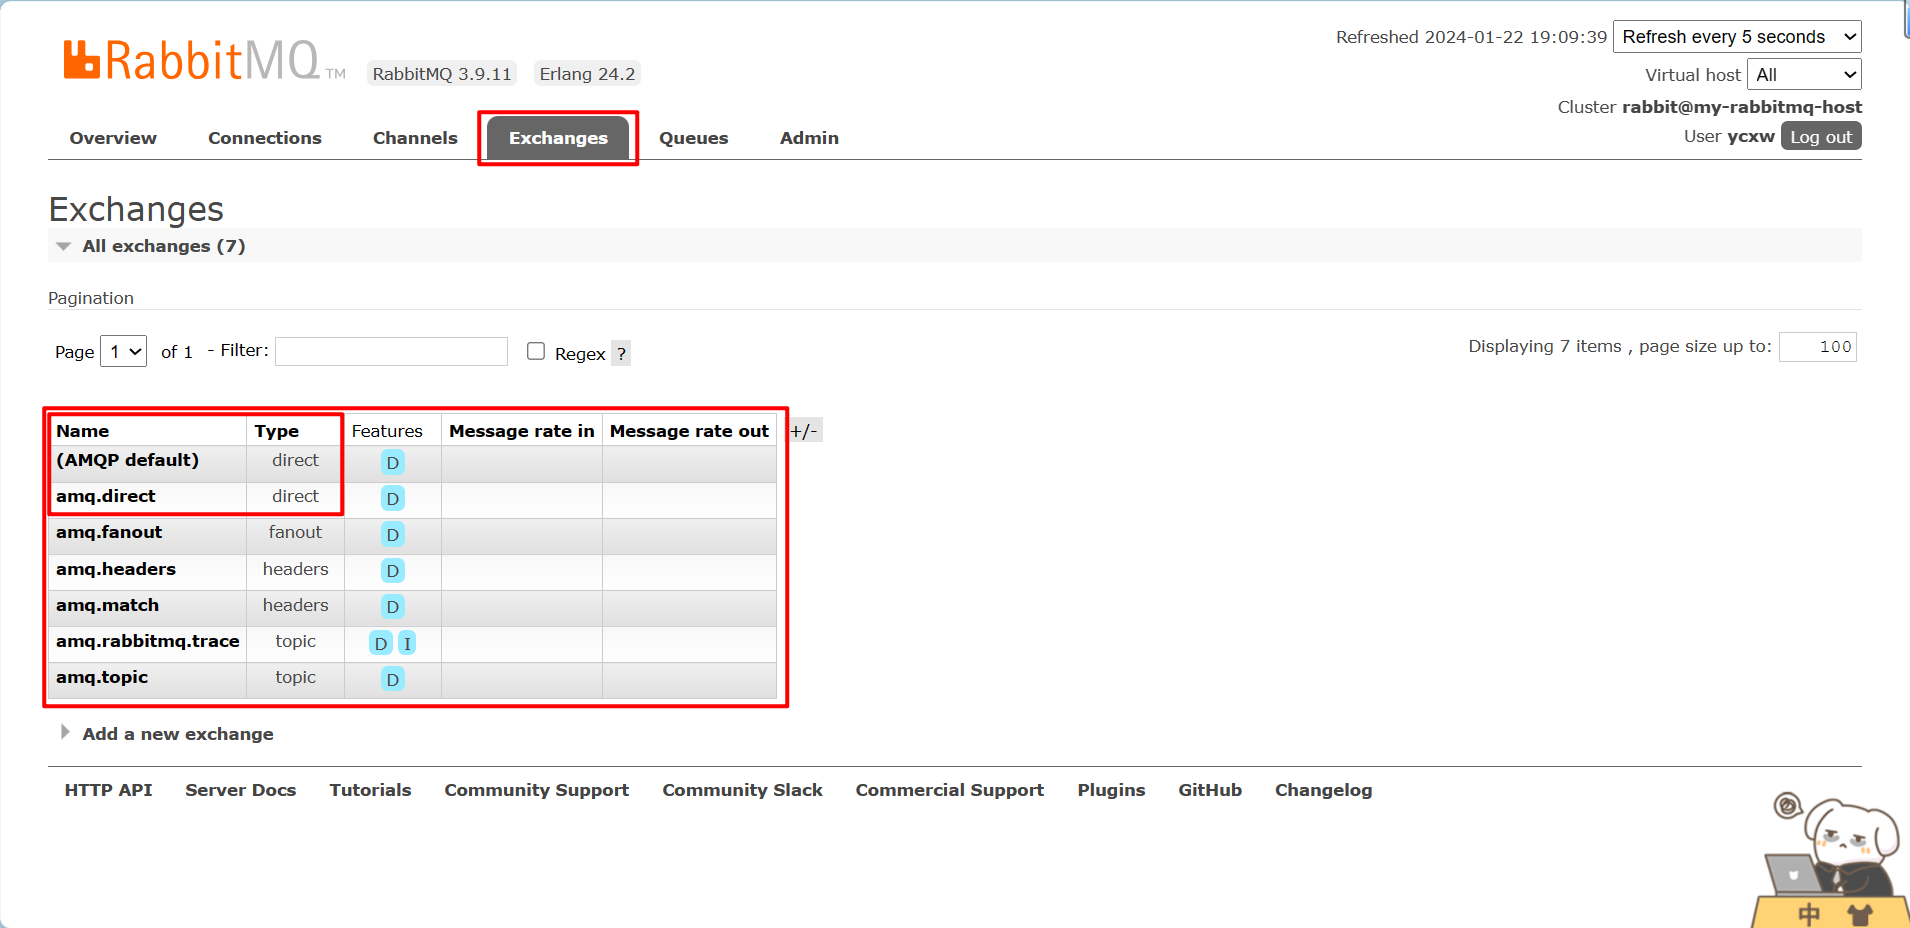
Task: Click the D badge for amq.fanout
Action: [393, 535]
